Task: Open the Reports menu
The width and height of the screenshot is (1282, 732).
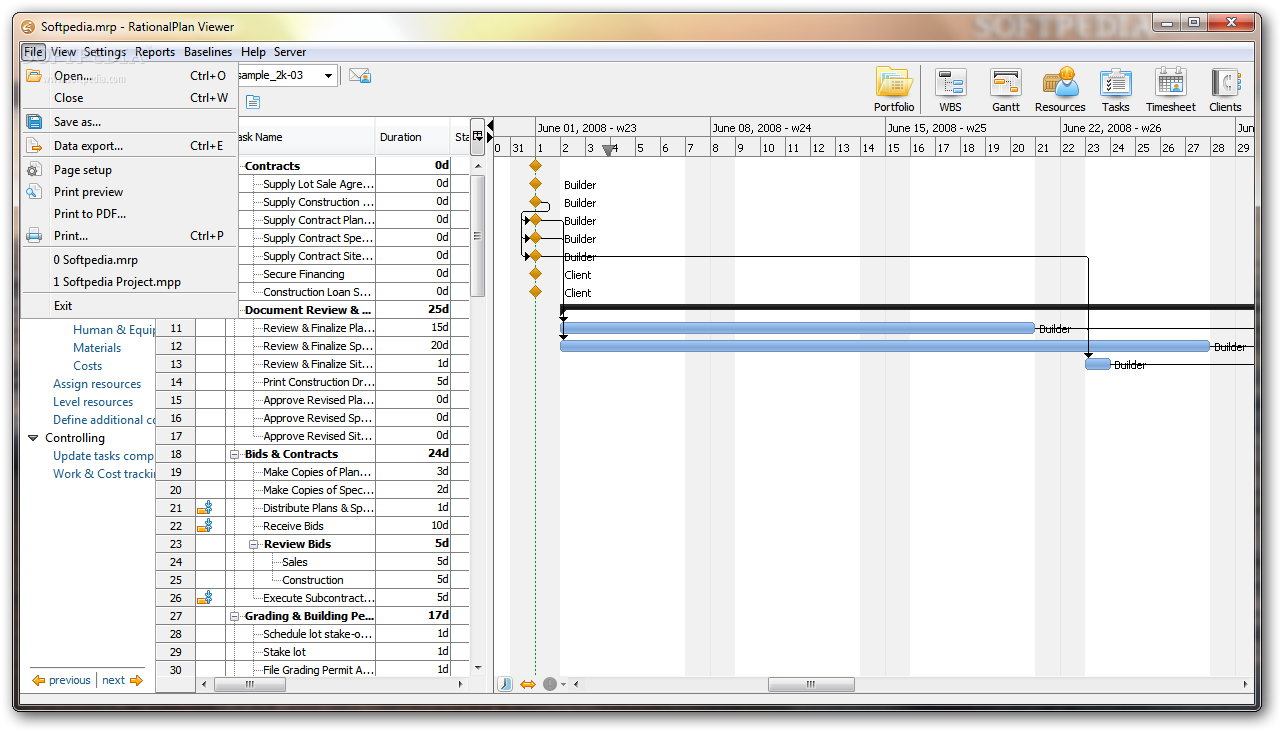Action: [155, 52]
